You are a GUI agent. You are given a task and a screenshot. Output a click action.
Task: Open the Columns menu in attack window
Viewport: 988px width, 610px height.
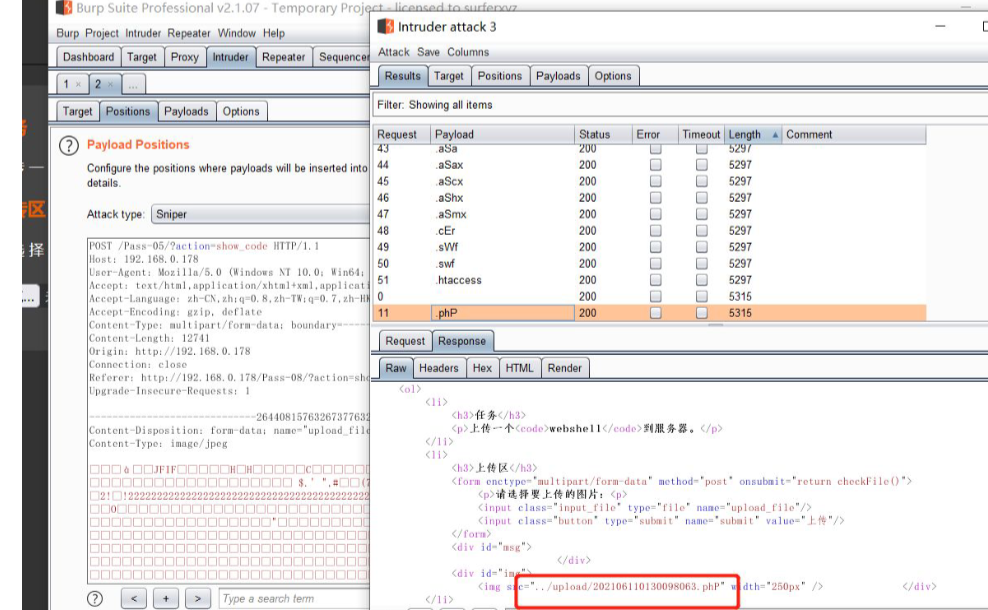pos(468,52)
